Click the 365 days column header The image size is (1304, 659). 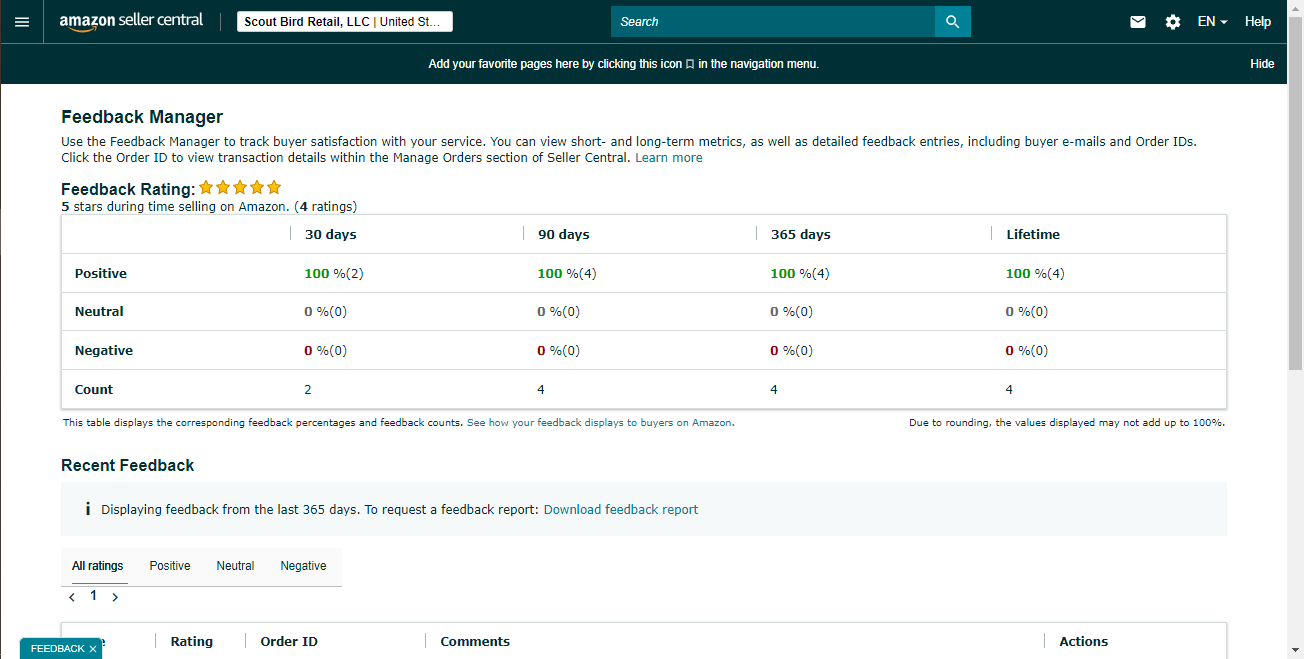click(x=801, y=234)
